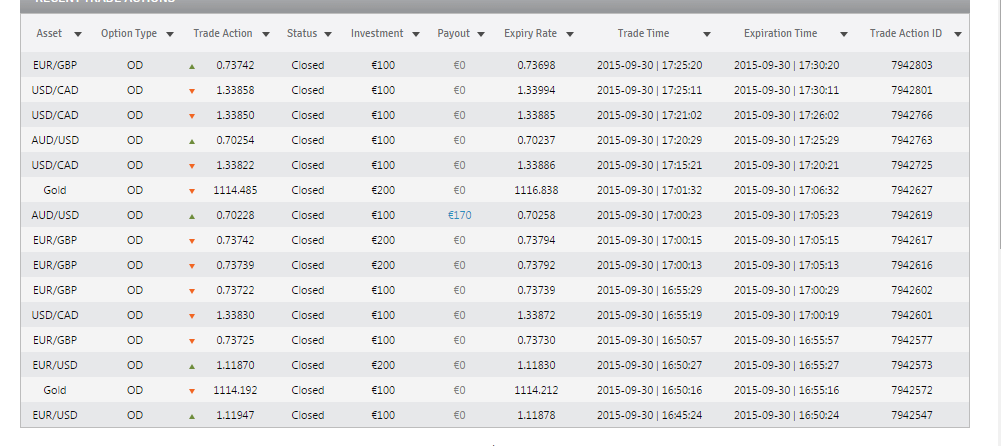Click trade action ID 7942803
This screenshot has width=1001, height=446.
tap(912, 65)
